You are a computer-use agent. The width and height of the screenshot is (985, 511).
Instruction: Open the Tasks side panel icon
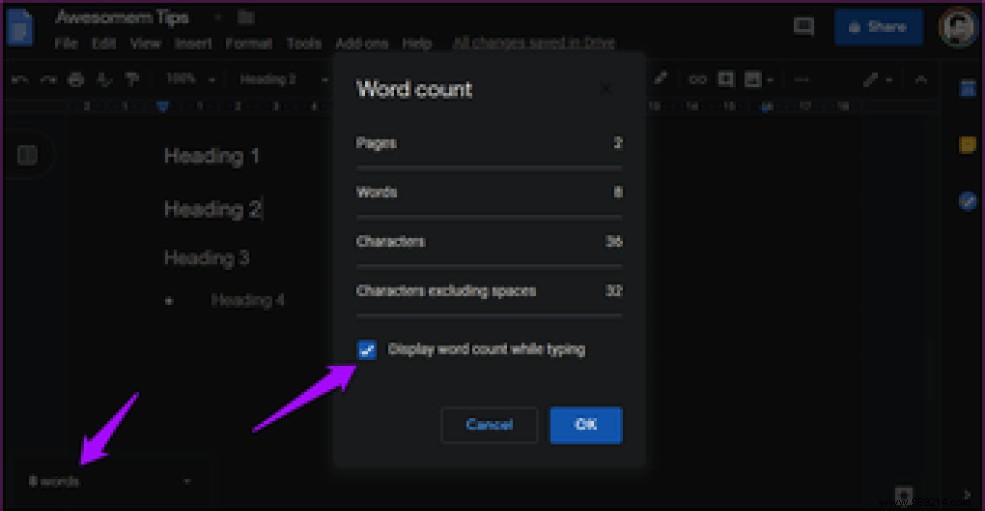pyautogui.click(x=967, y=201)
